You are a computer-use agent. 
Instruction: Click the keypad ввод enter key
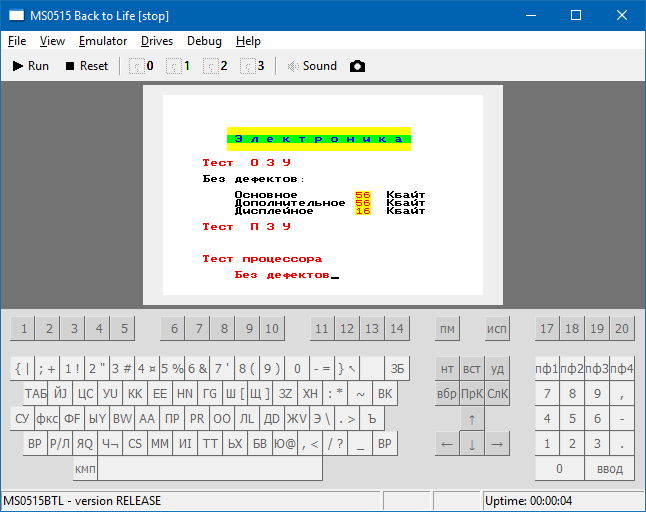610,468
